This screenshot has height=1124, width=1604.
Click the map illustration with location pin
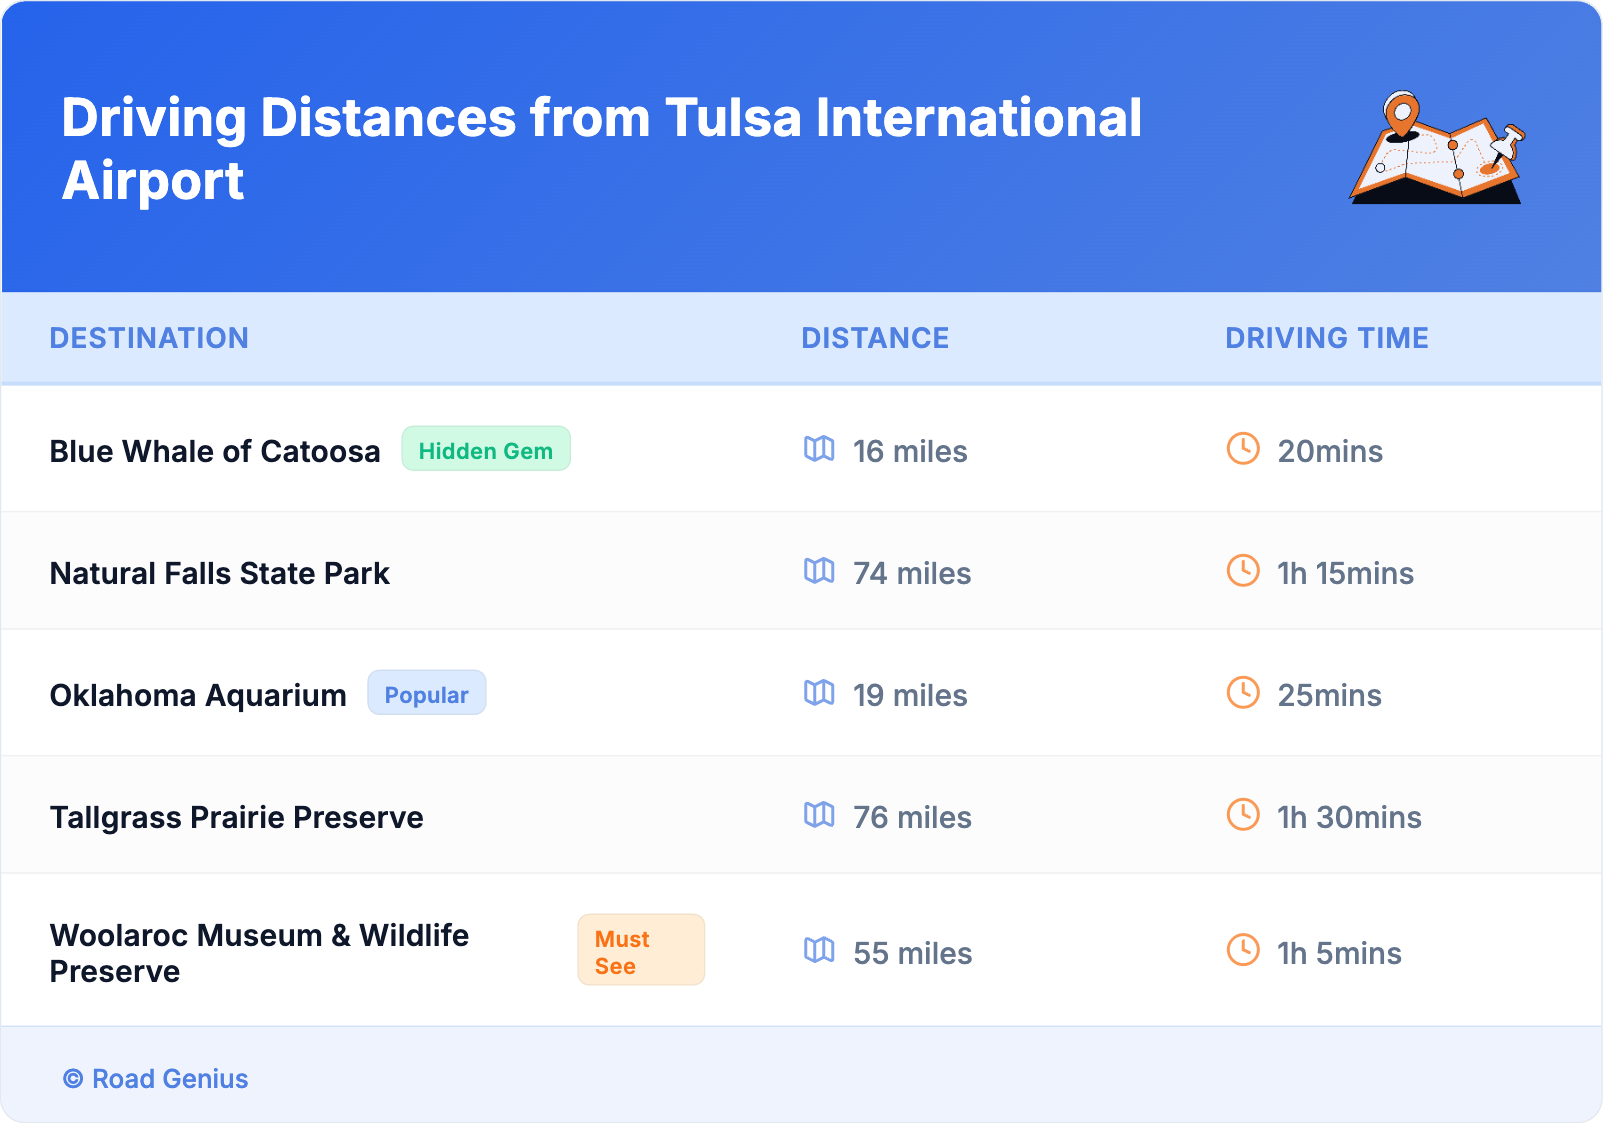pyautogui.click(x=1437, y=148)
